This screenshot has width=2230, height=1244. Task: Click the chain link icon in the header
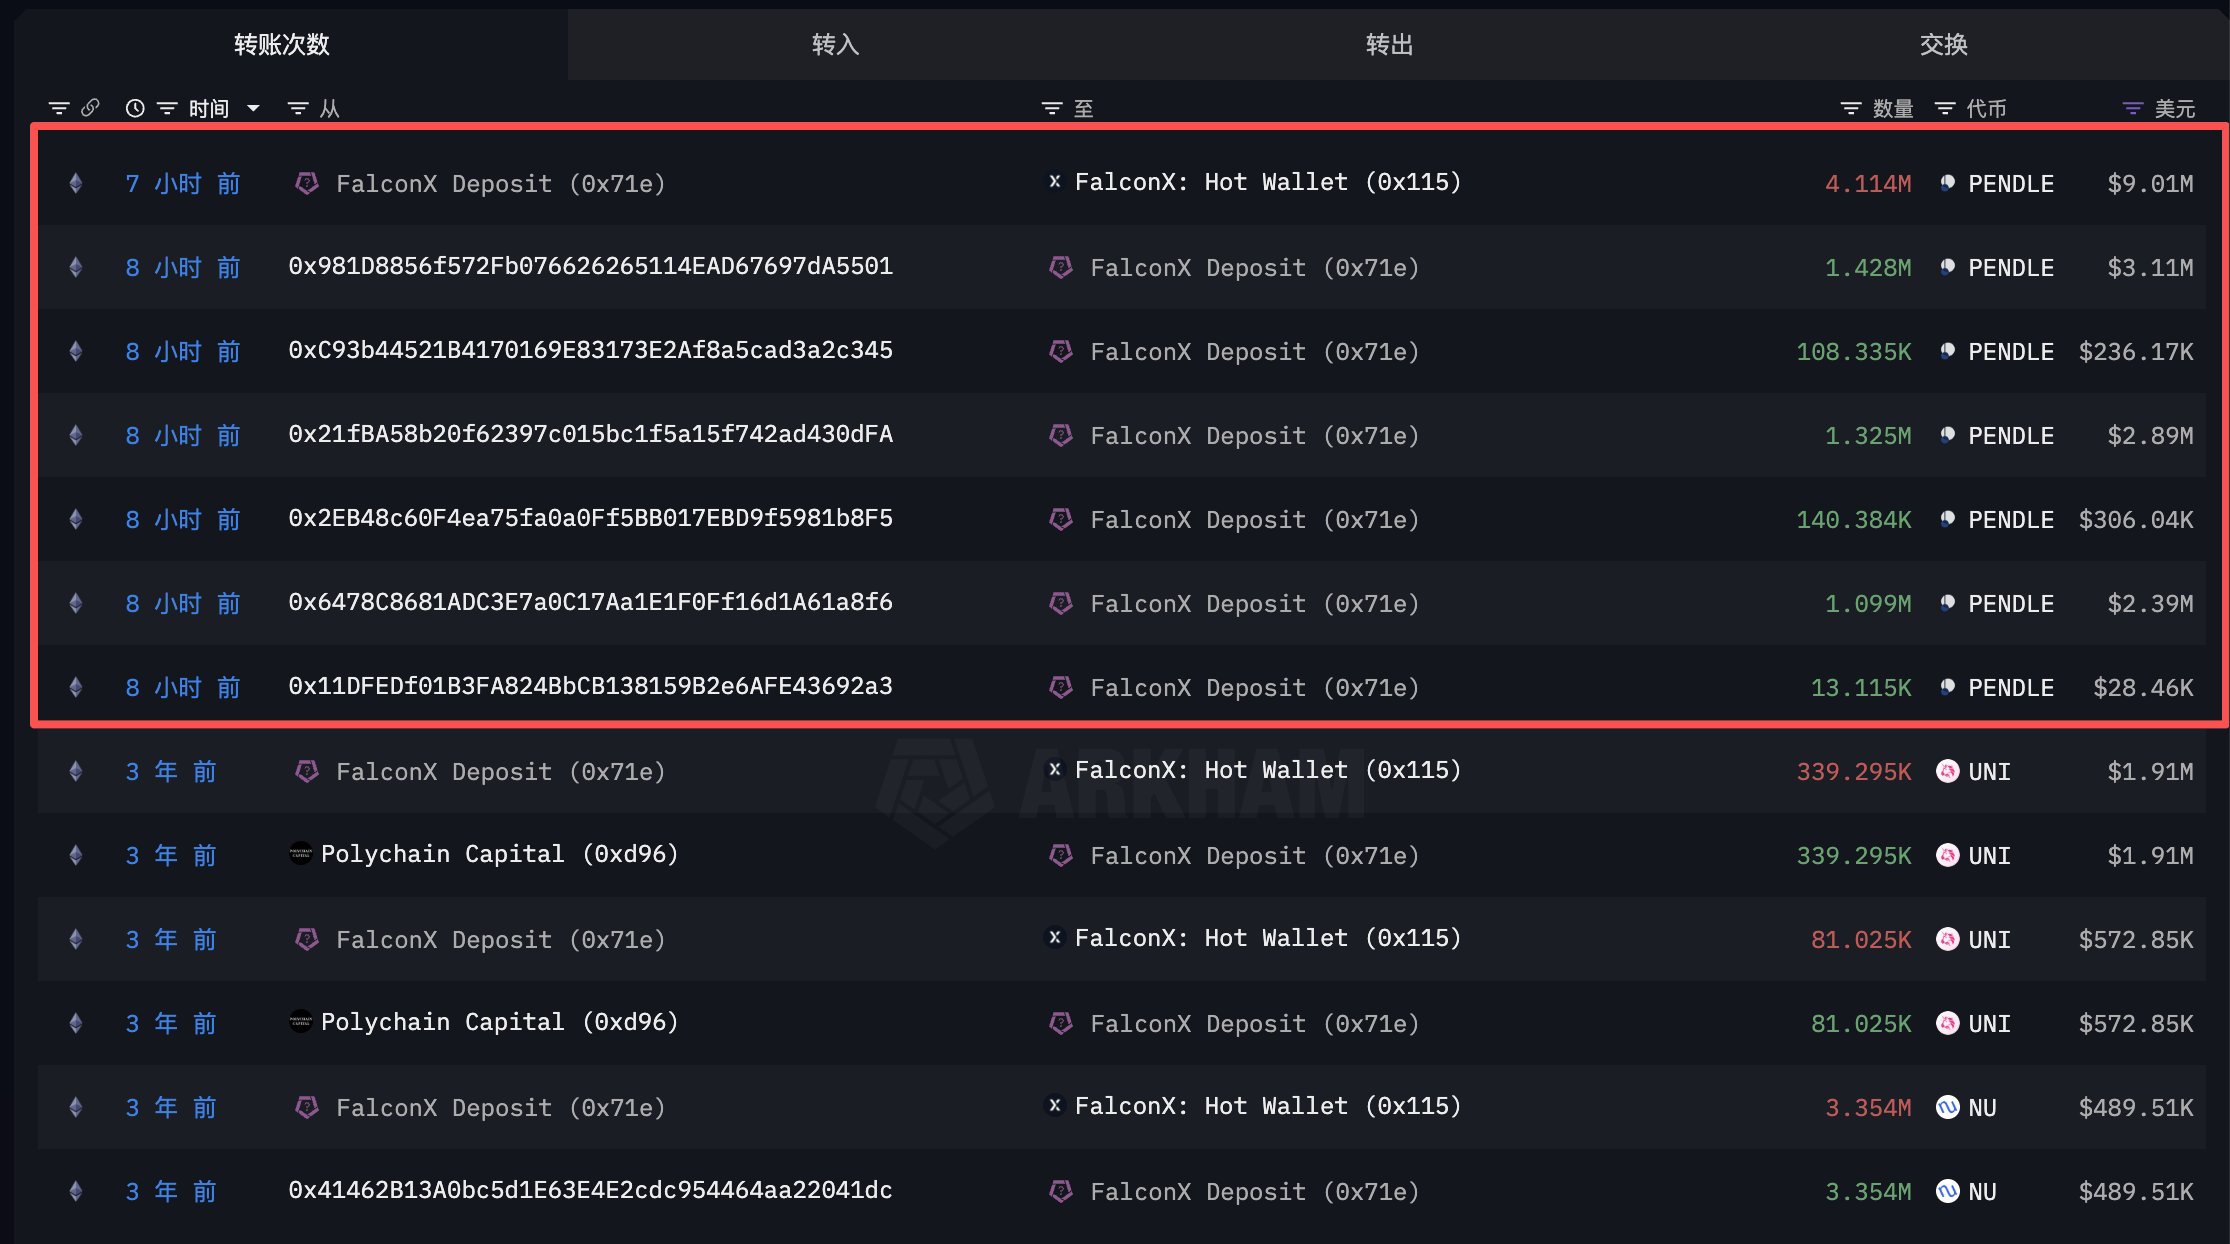(x=90, y=107)
